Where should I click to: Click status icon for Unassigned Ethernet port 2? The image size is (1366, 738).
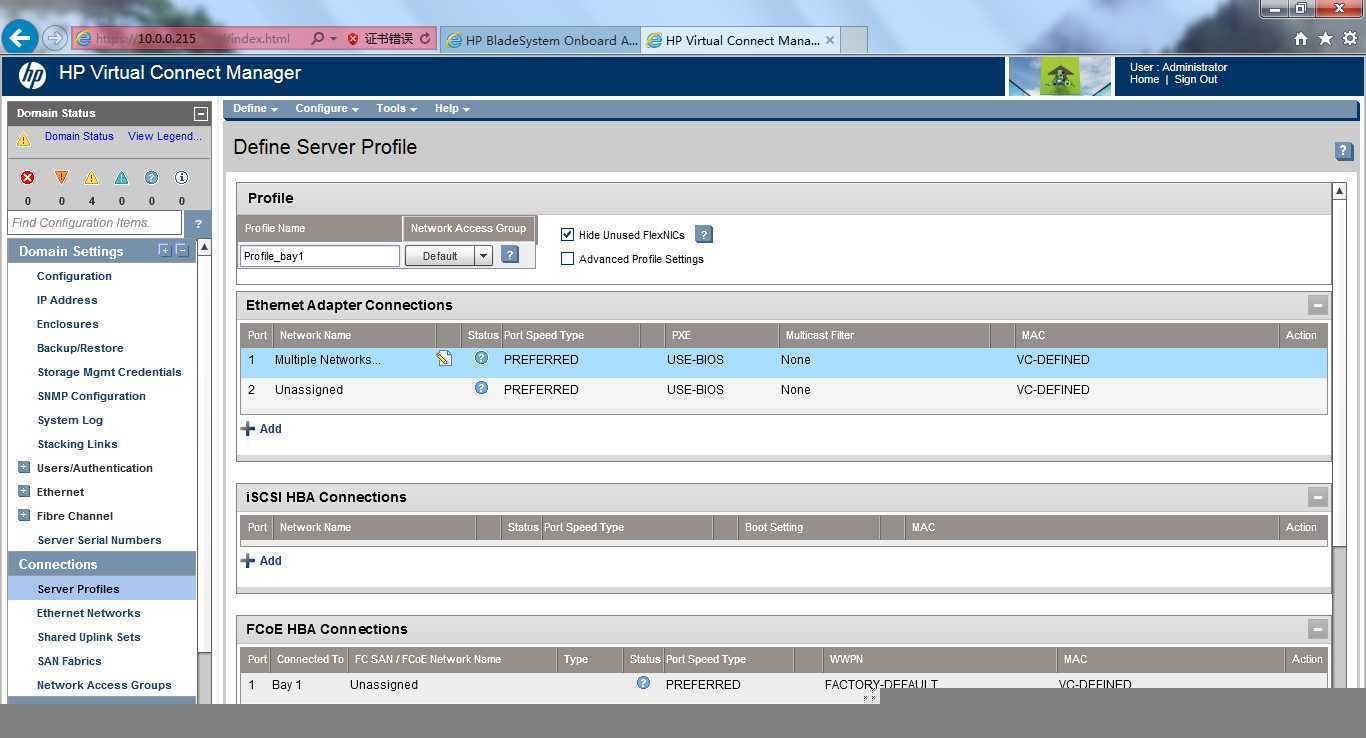coord(481,388)
